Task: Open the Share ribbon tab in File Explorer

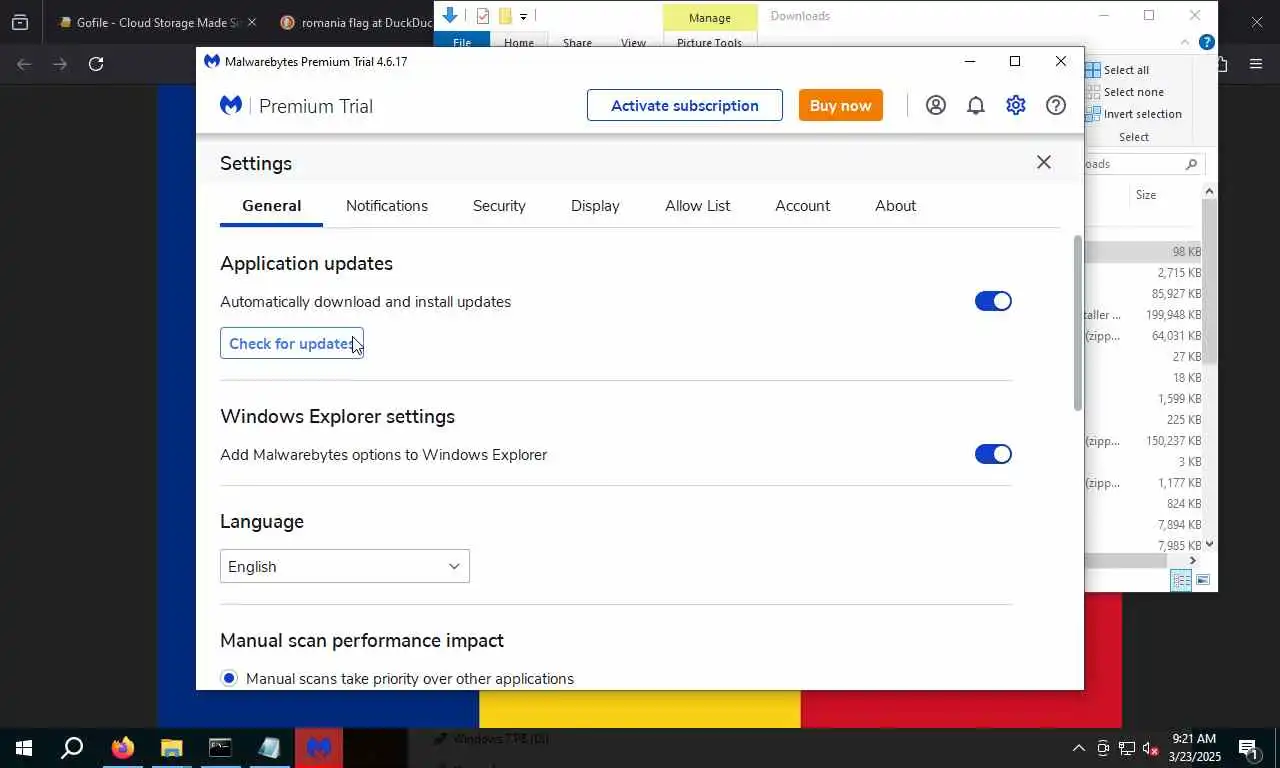Action: (577, 43)
